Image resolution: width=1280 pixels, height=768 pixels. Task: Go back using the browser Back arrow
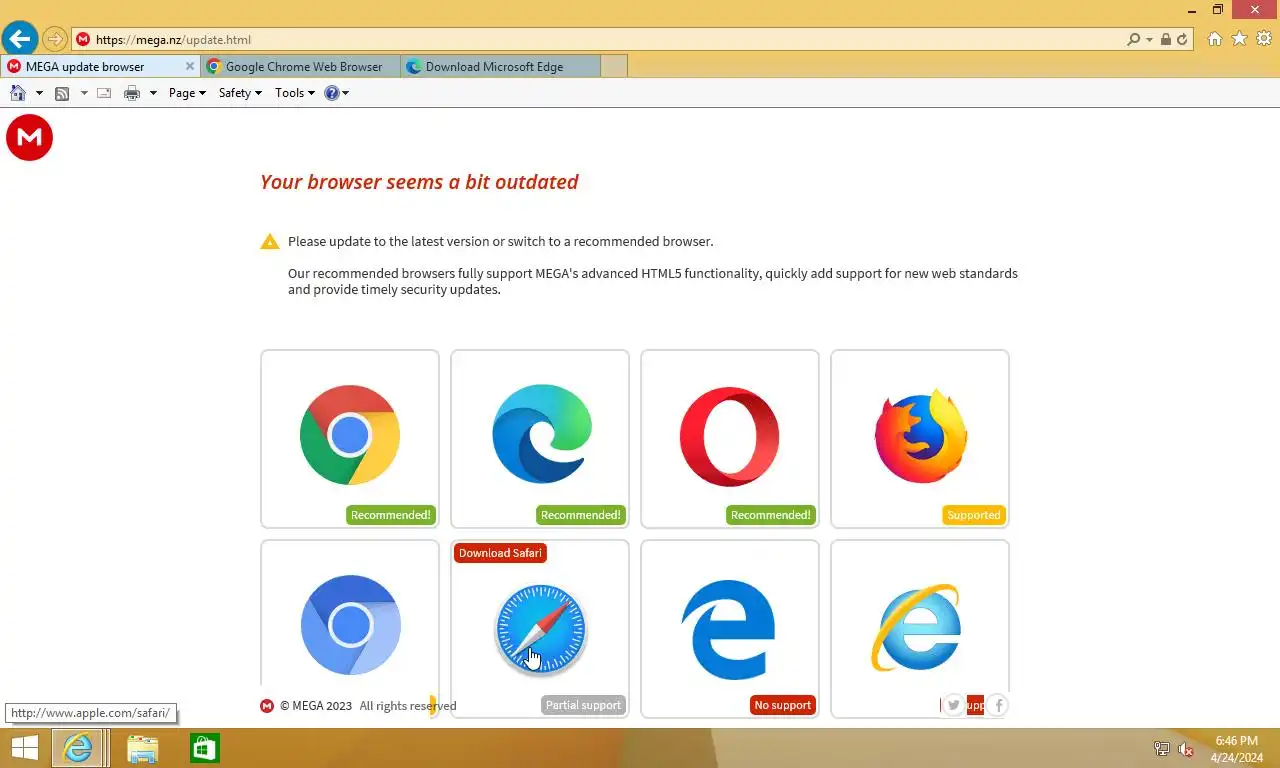click(19, 39)
